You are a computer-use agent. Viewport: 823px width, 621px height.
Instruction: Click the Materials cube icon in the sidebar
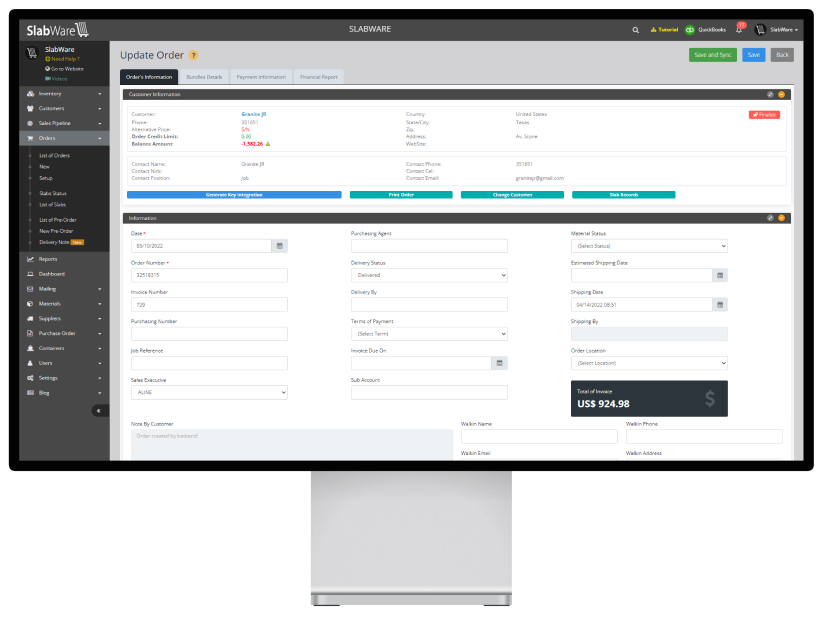(30, 304)
